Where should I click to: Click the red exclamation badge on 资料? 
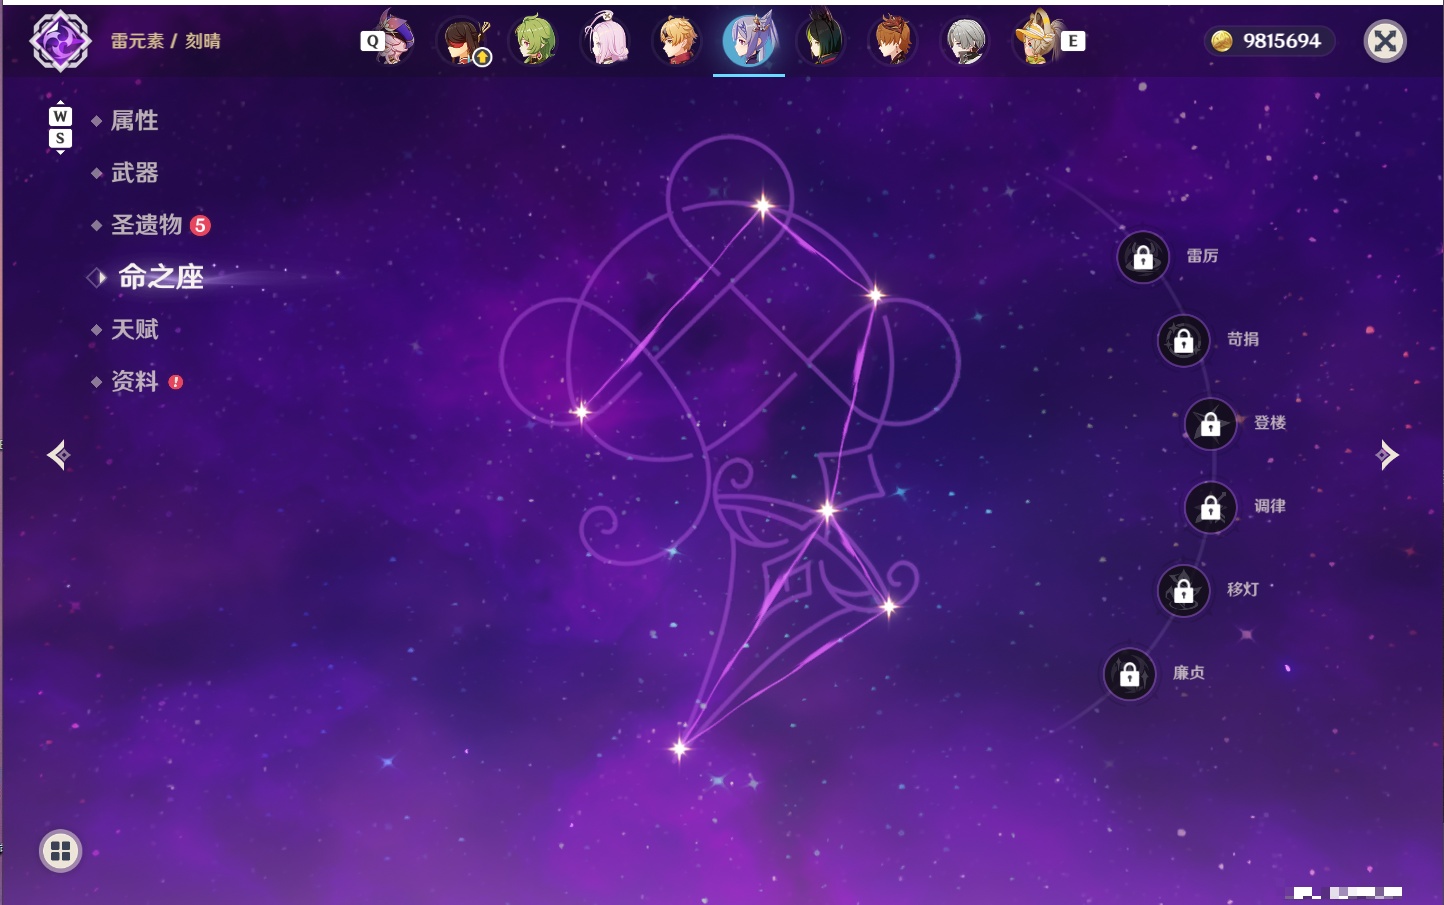tap(176, 382)
